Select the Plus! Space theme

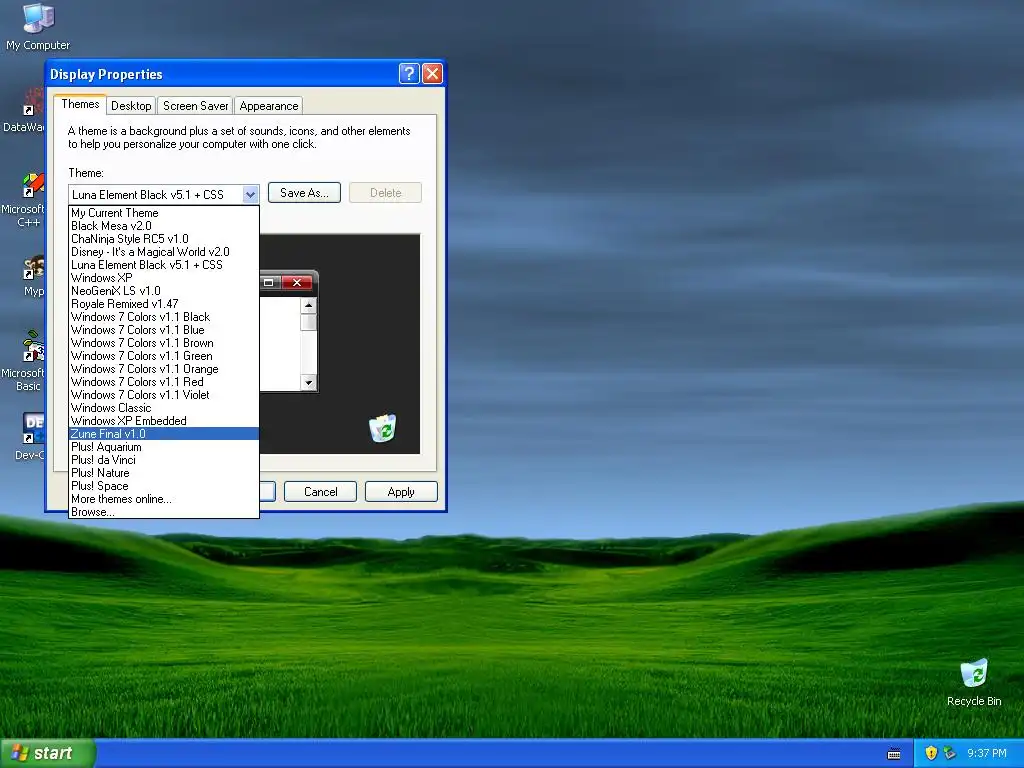point(164,486)
